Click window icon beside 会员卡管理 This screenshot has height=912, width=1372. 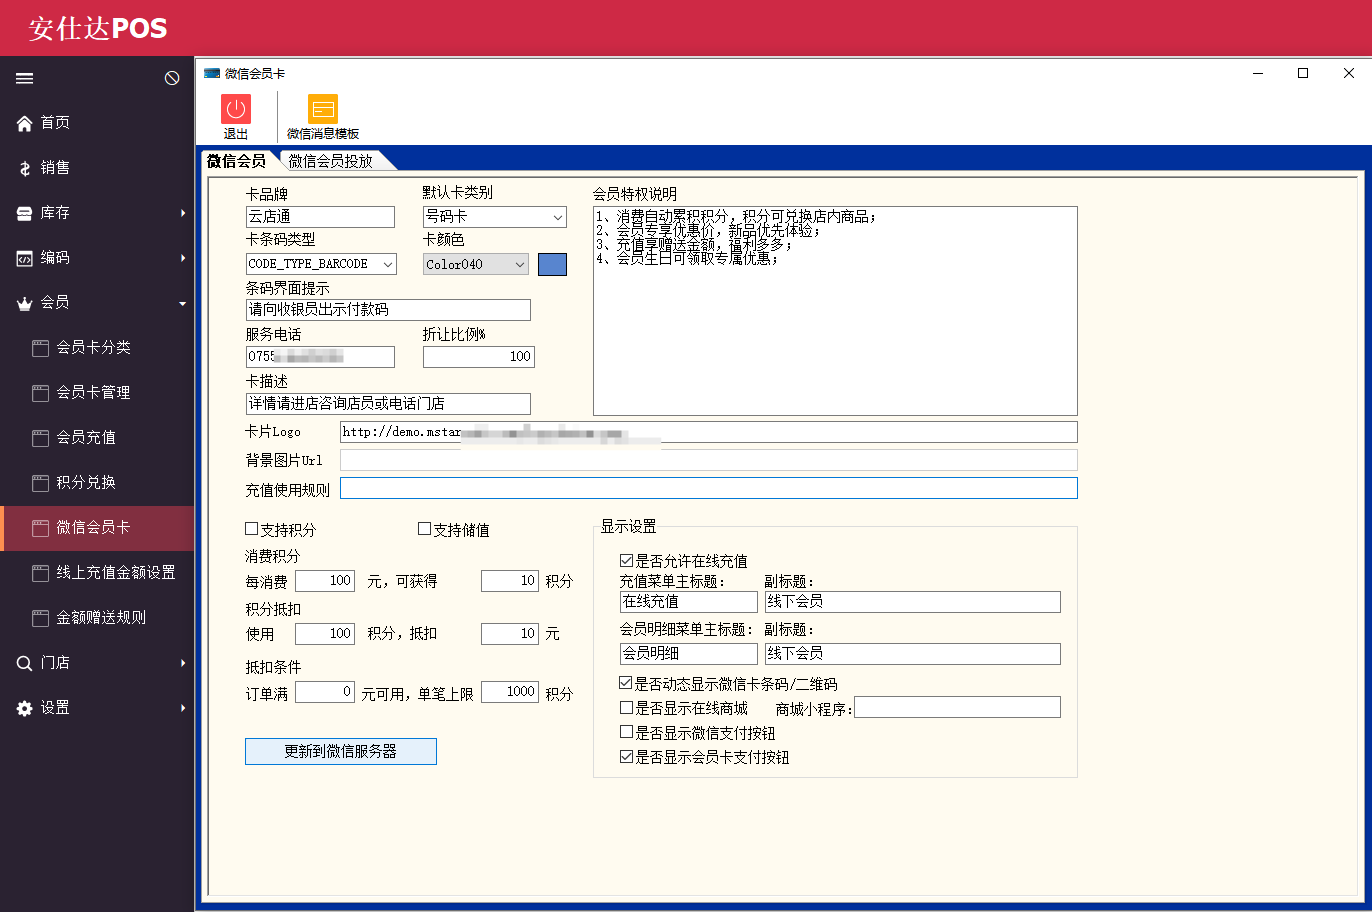40,393
